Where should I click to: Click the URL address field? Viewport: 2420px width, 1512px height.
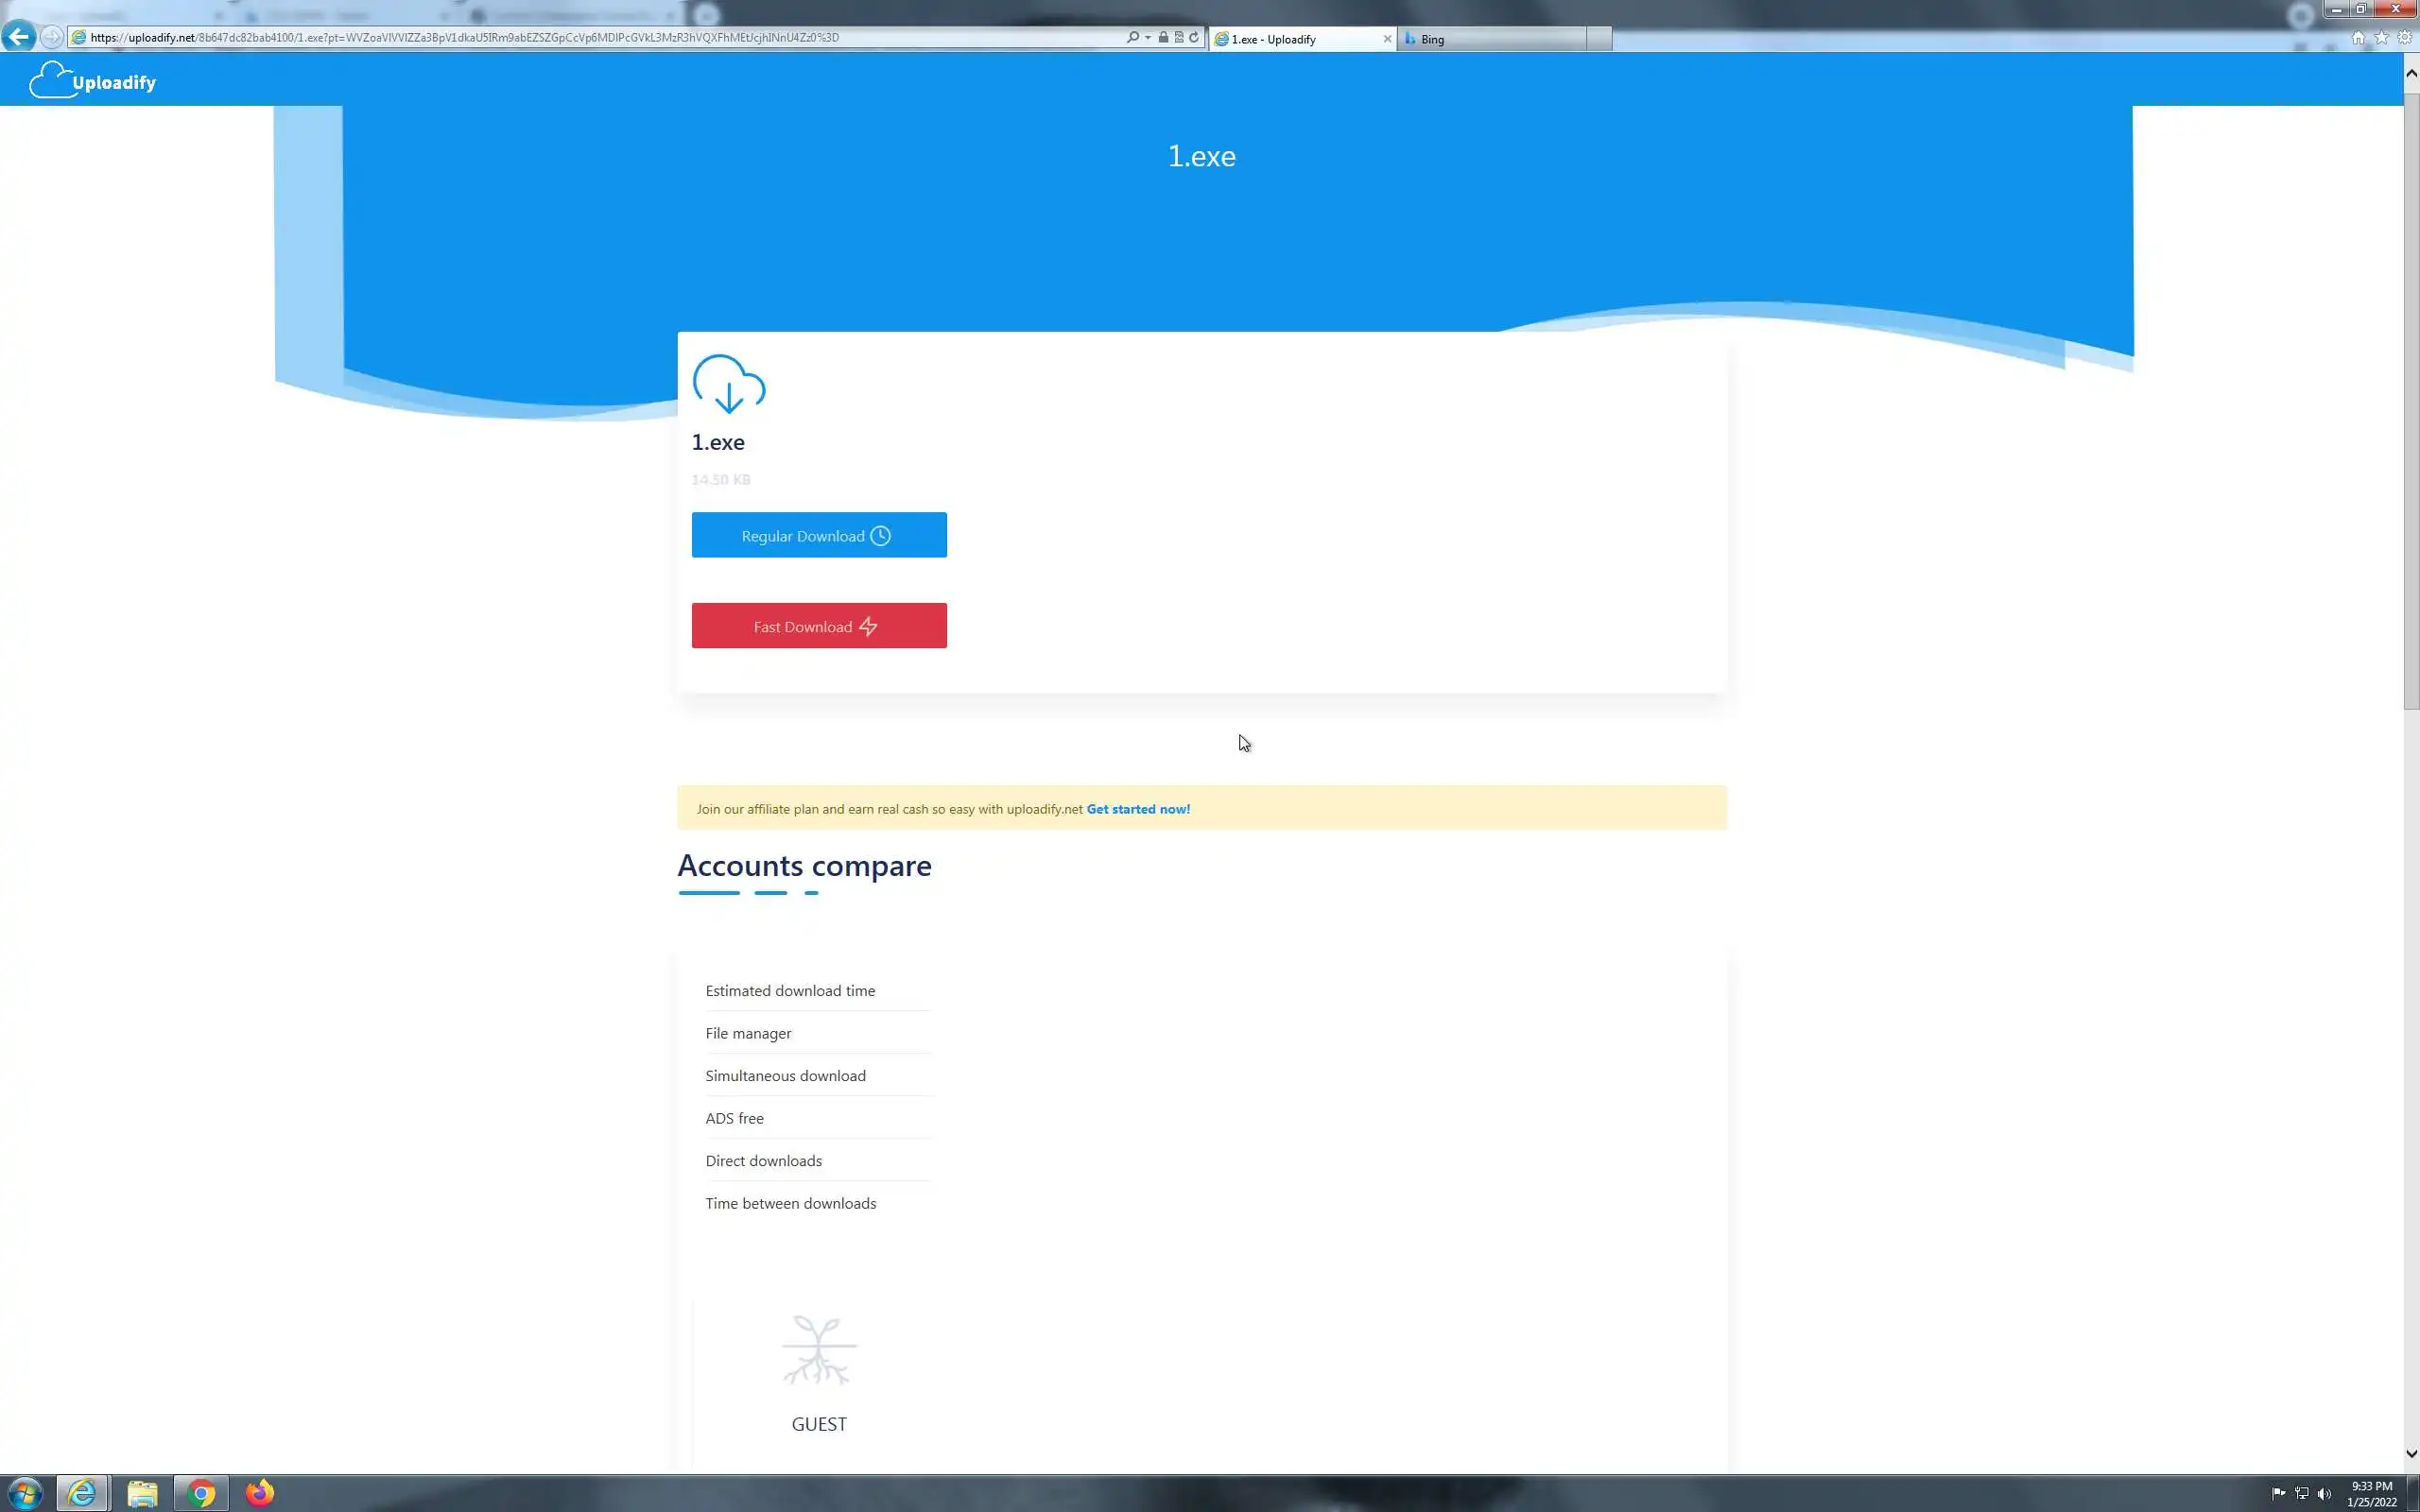click(x=600, y=37)
